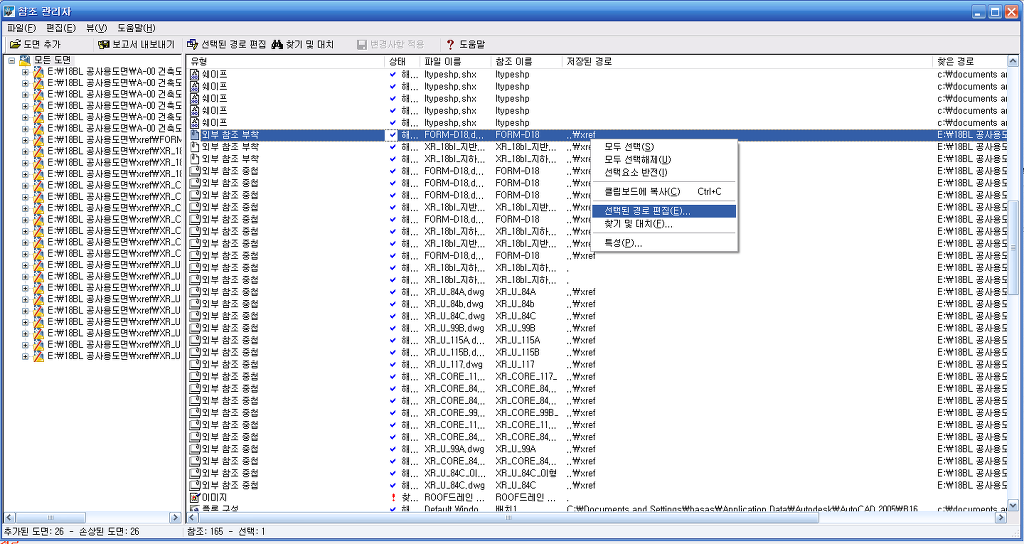Click the XR_U_84C_이형 reference name cell
Screen dimensions: 1024x544
pyautogui.click(x=526, y=473)
